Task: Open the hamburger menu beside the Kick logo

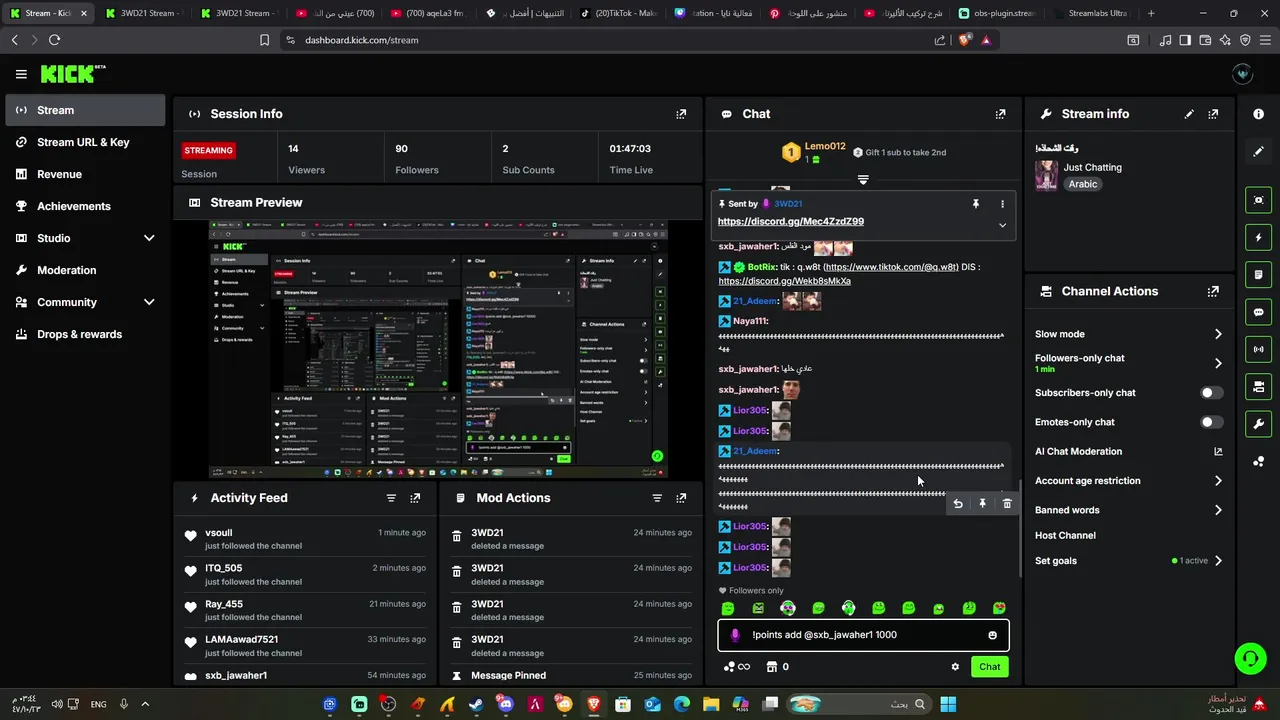Action: click(21, 74)
